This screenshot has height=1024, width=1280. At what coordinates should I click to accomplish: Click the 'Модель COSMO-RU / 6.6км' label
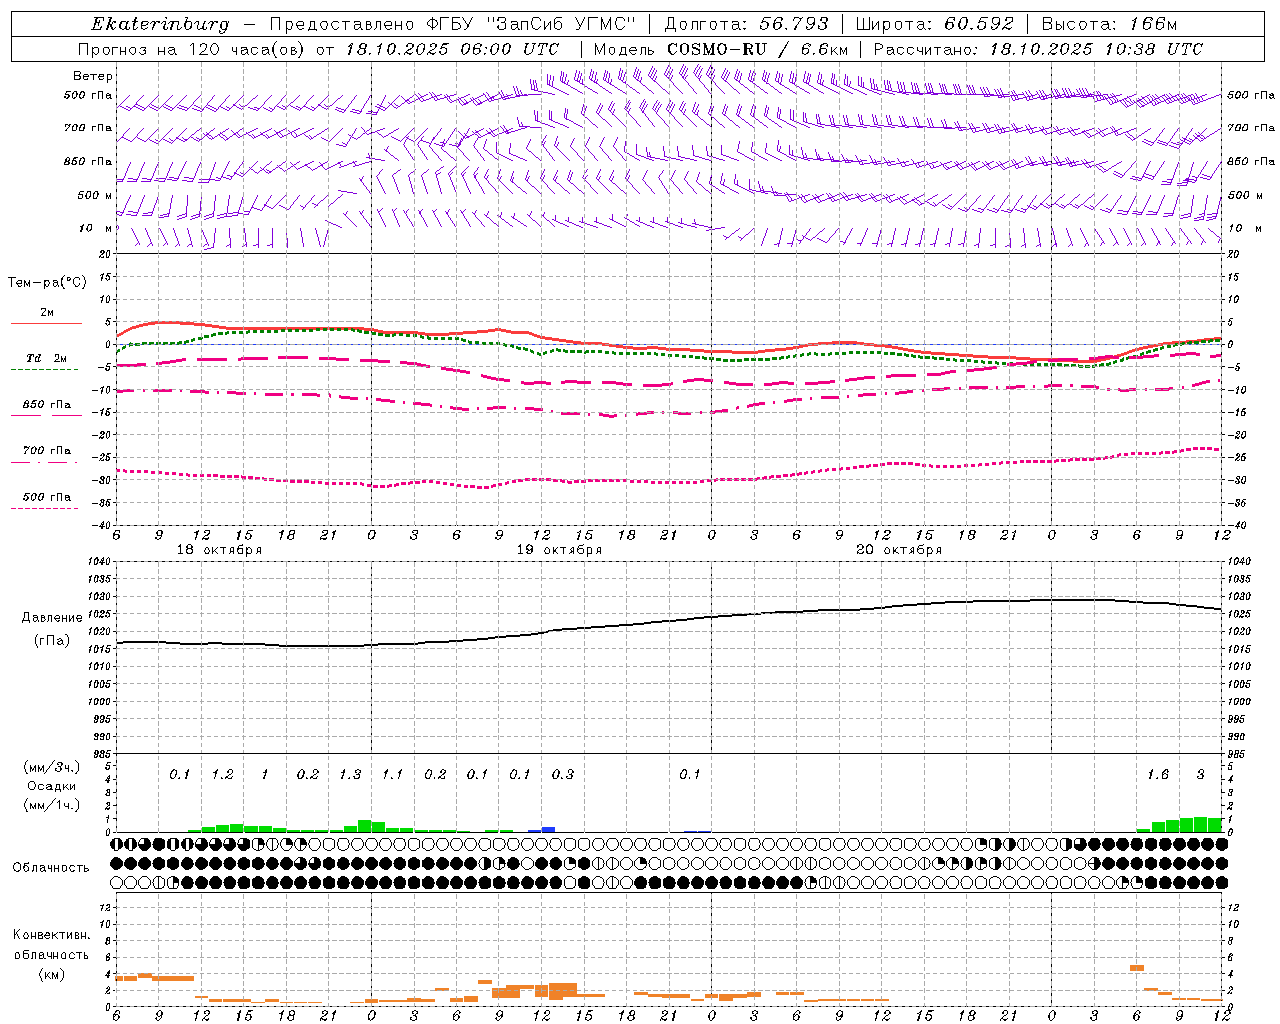tap(721, 49)
